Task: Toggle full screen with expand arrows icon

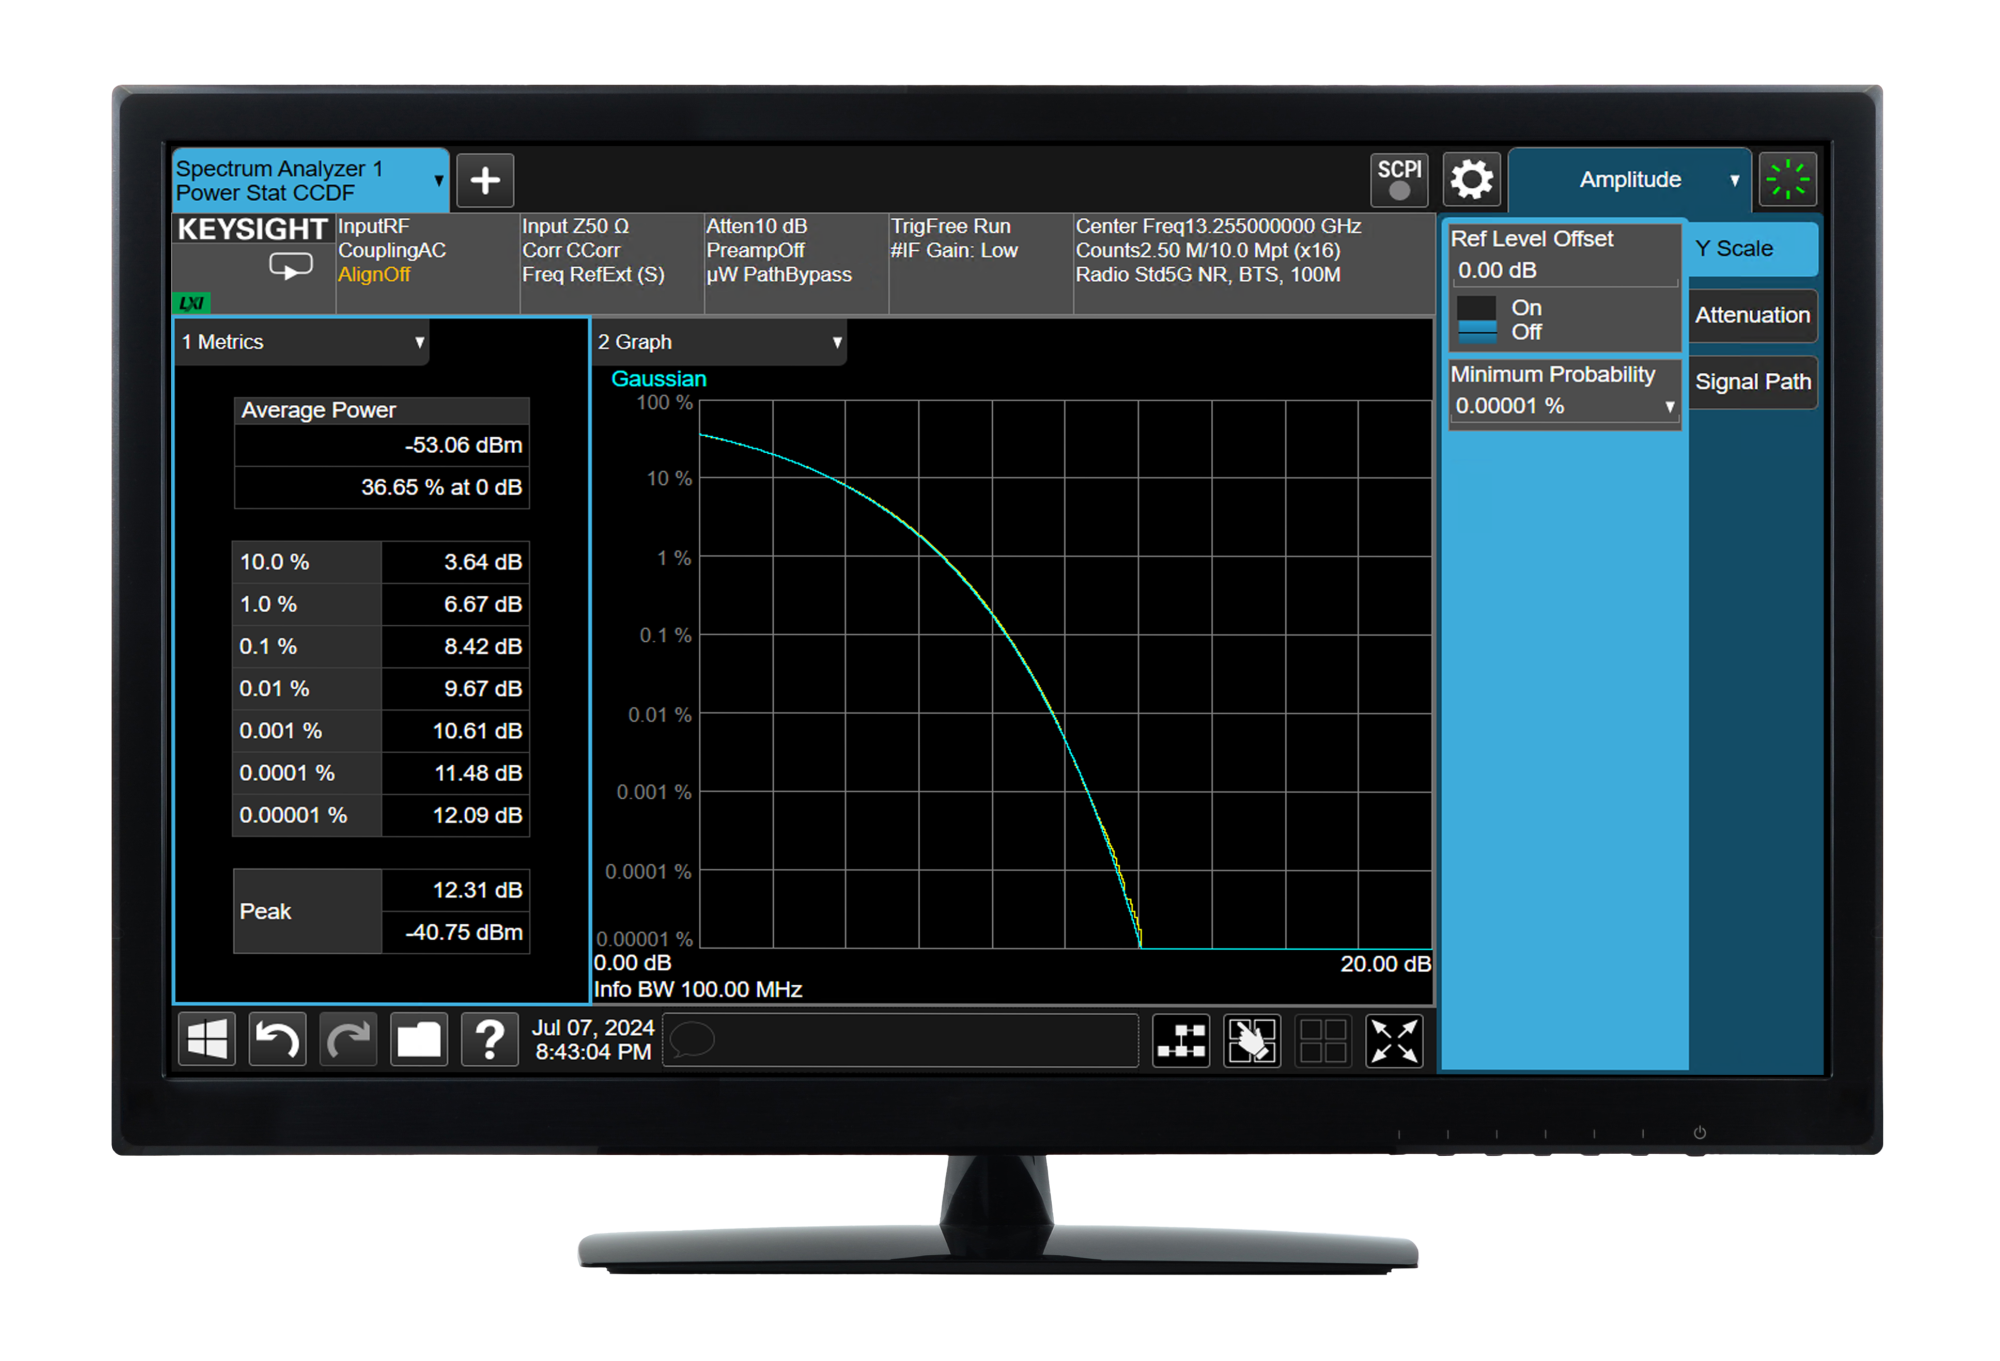Action: (1394, 1041)
